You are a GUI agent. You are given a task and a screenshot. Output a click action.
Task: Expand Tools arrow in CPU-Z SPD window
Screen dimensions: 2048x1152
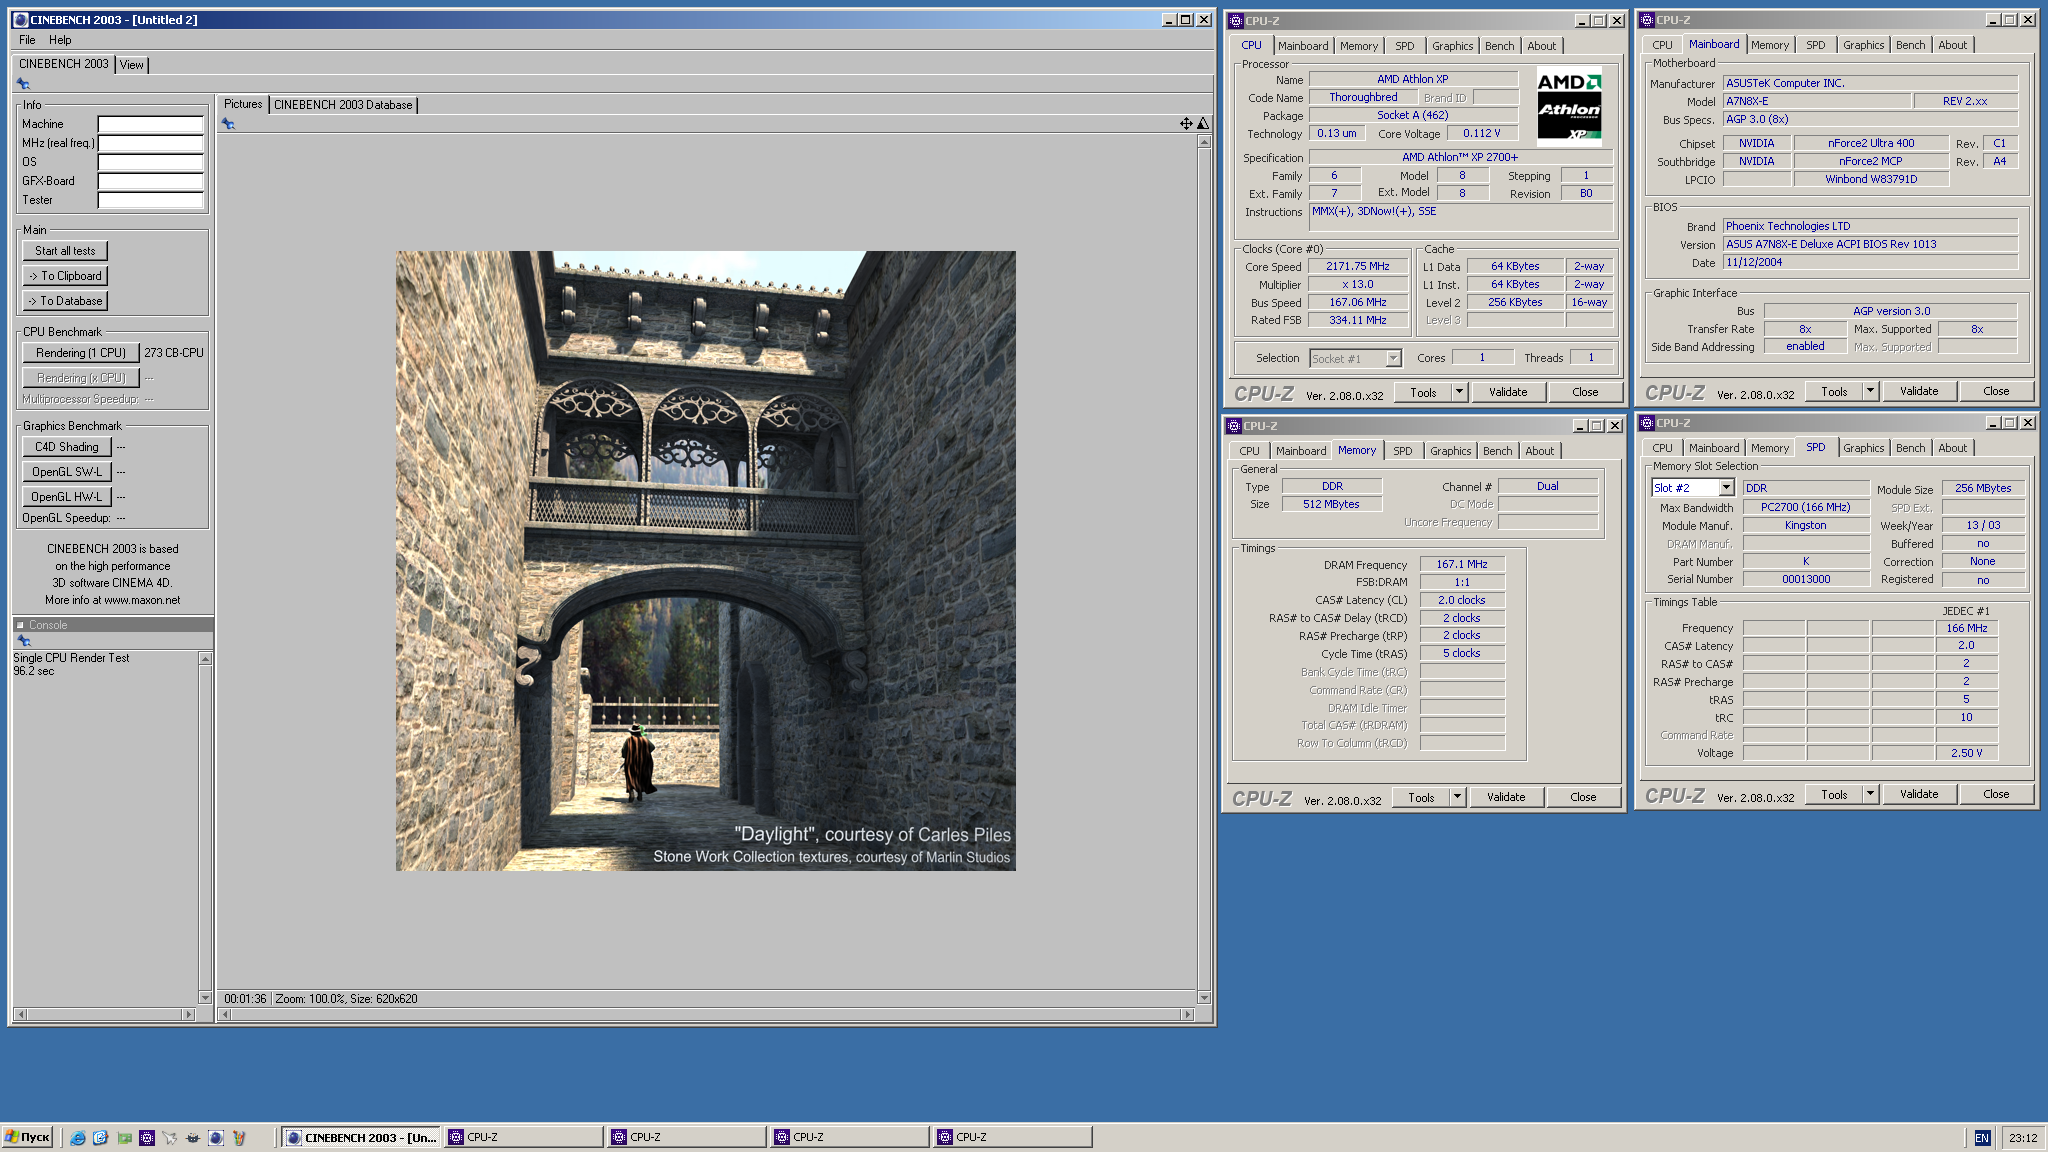(1870, 794)
